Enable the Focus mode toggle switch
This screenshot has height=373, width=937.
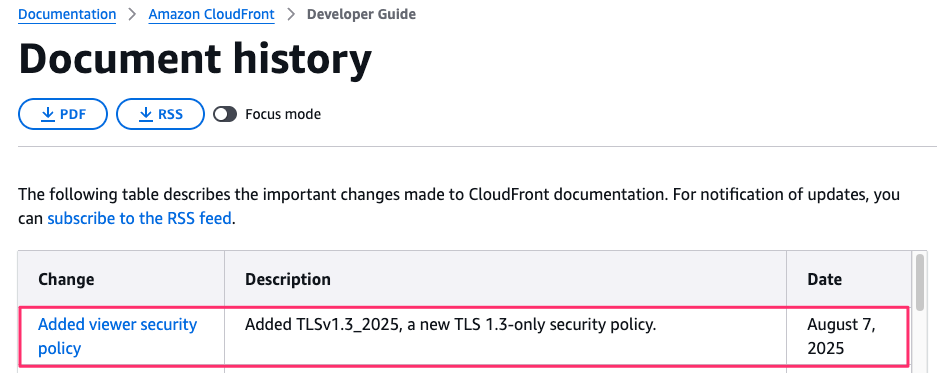pos(225,114)
